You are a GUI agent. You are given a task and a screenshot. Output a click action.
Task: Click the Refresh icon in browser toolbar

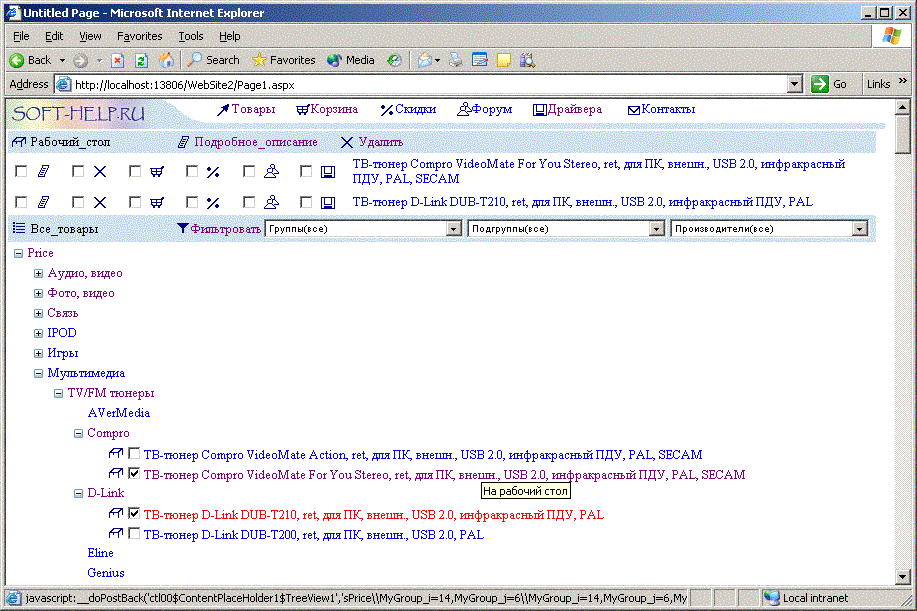click(141, 60)
